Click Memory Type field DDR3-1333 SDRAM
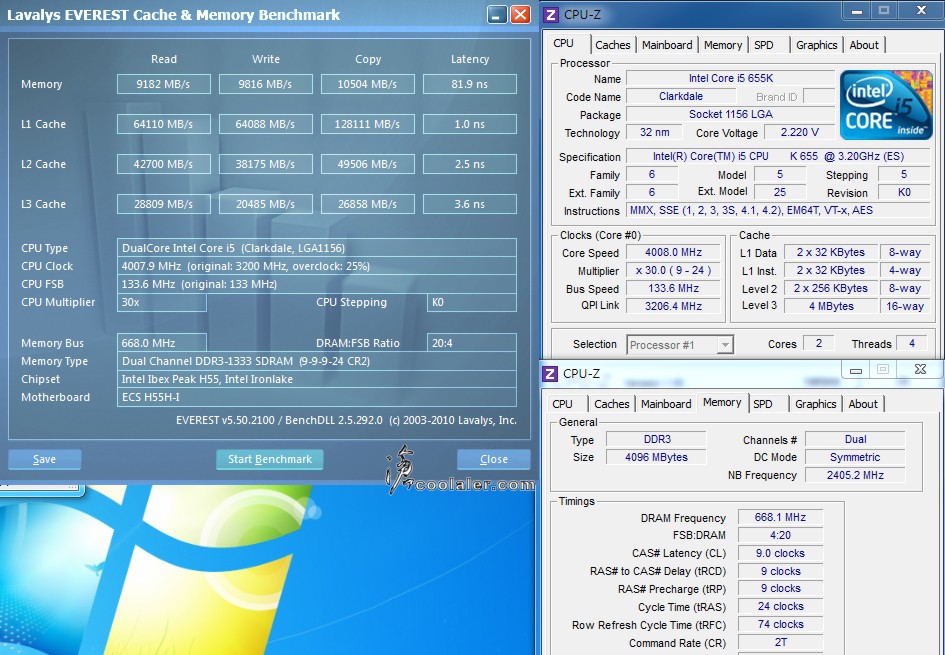Viewport: 945px width, 655px height. [316, 361]
